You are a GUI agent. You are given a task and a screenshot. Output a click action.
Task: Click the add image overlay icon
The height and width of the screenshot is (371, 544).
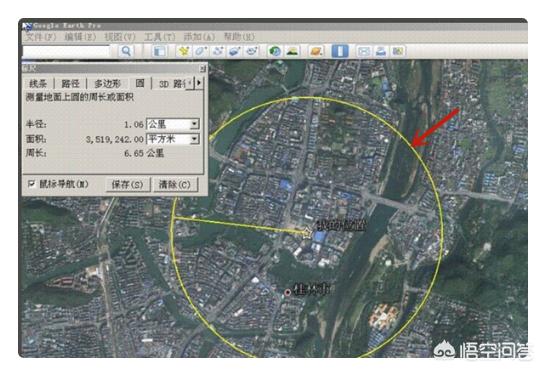point(235,51)
